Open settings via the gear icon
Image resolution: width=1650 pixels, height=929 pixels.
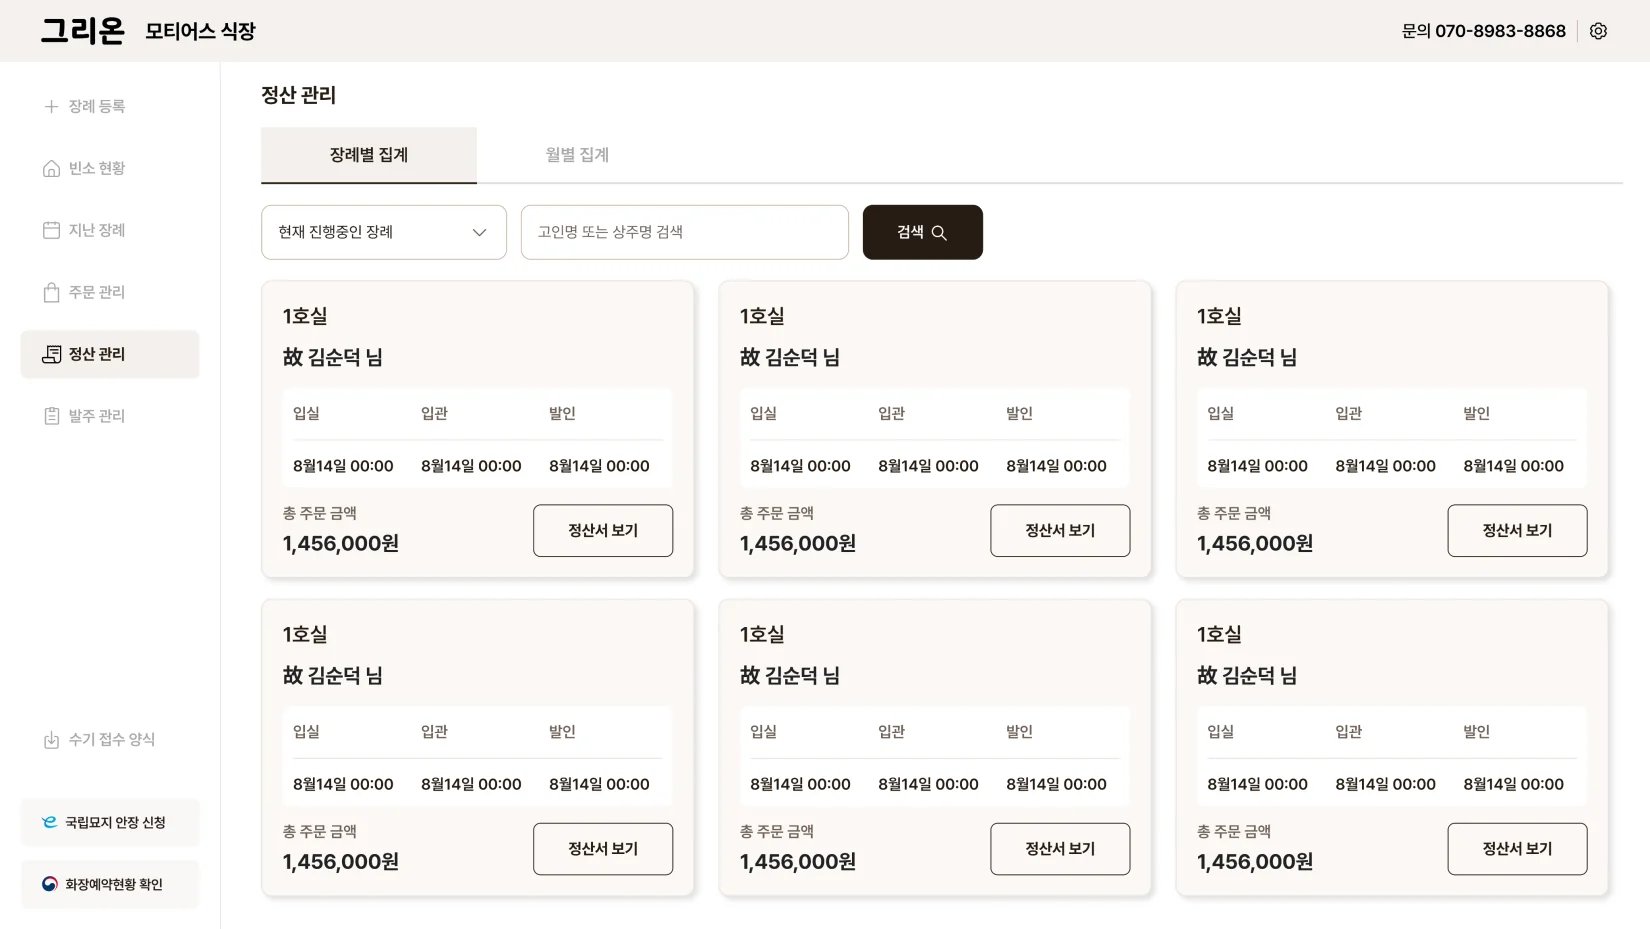click(x=1598, y=31)
